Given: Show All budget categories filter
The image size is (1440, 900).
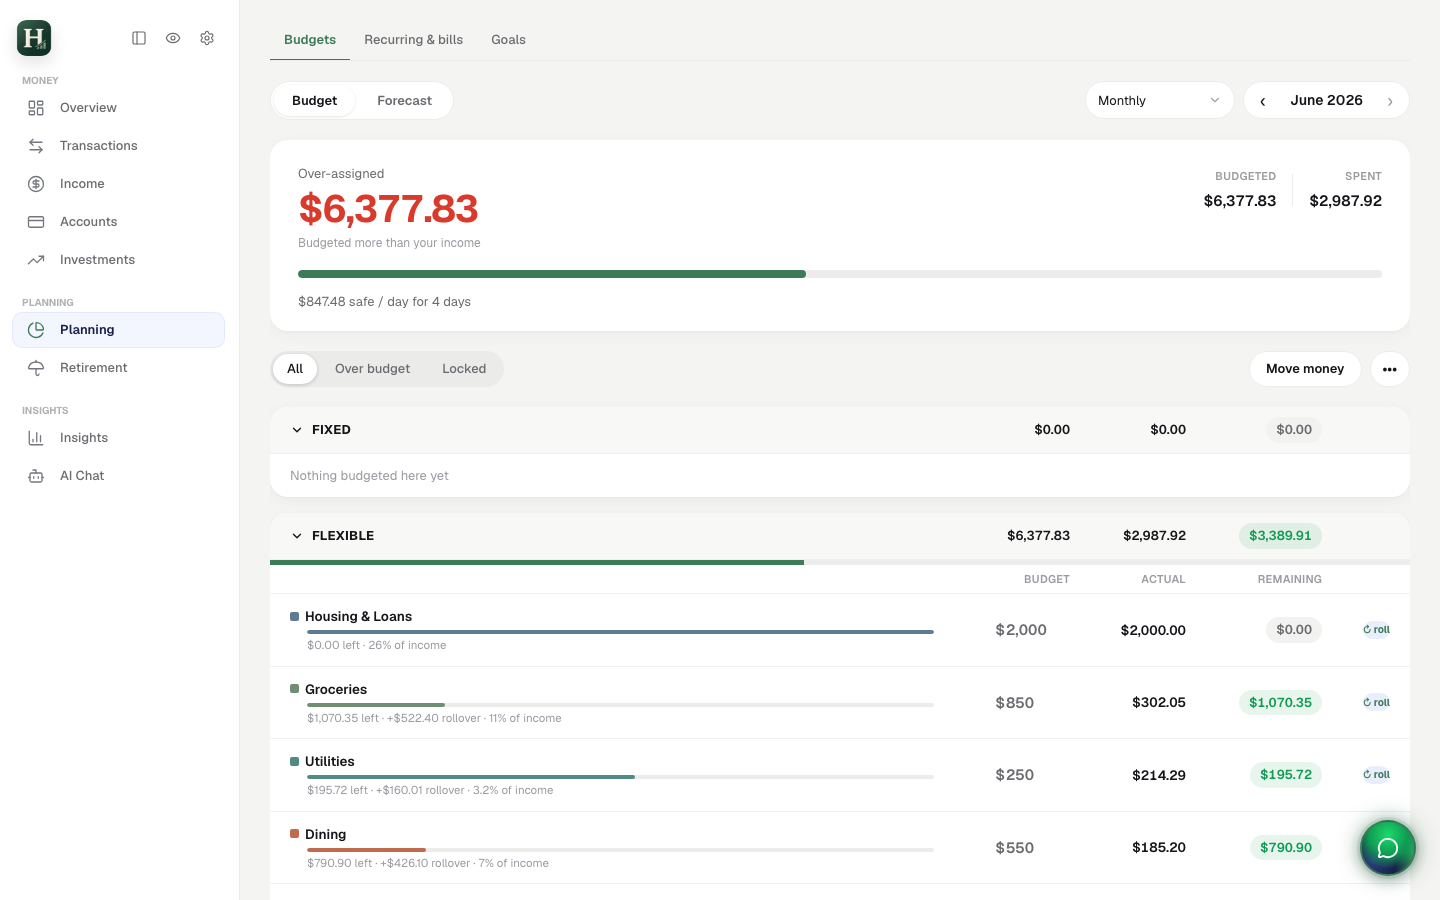Looking at the screenshot, I should (x=295, y=369).
